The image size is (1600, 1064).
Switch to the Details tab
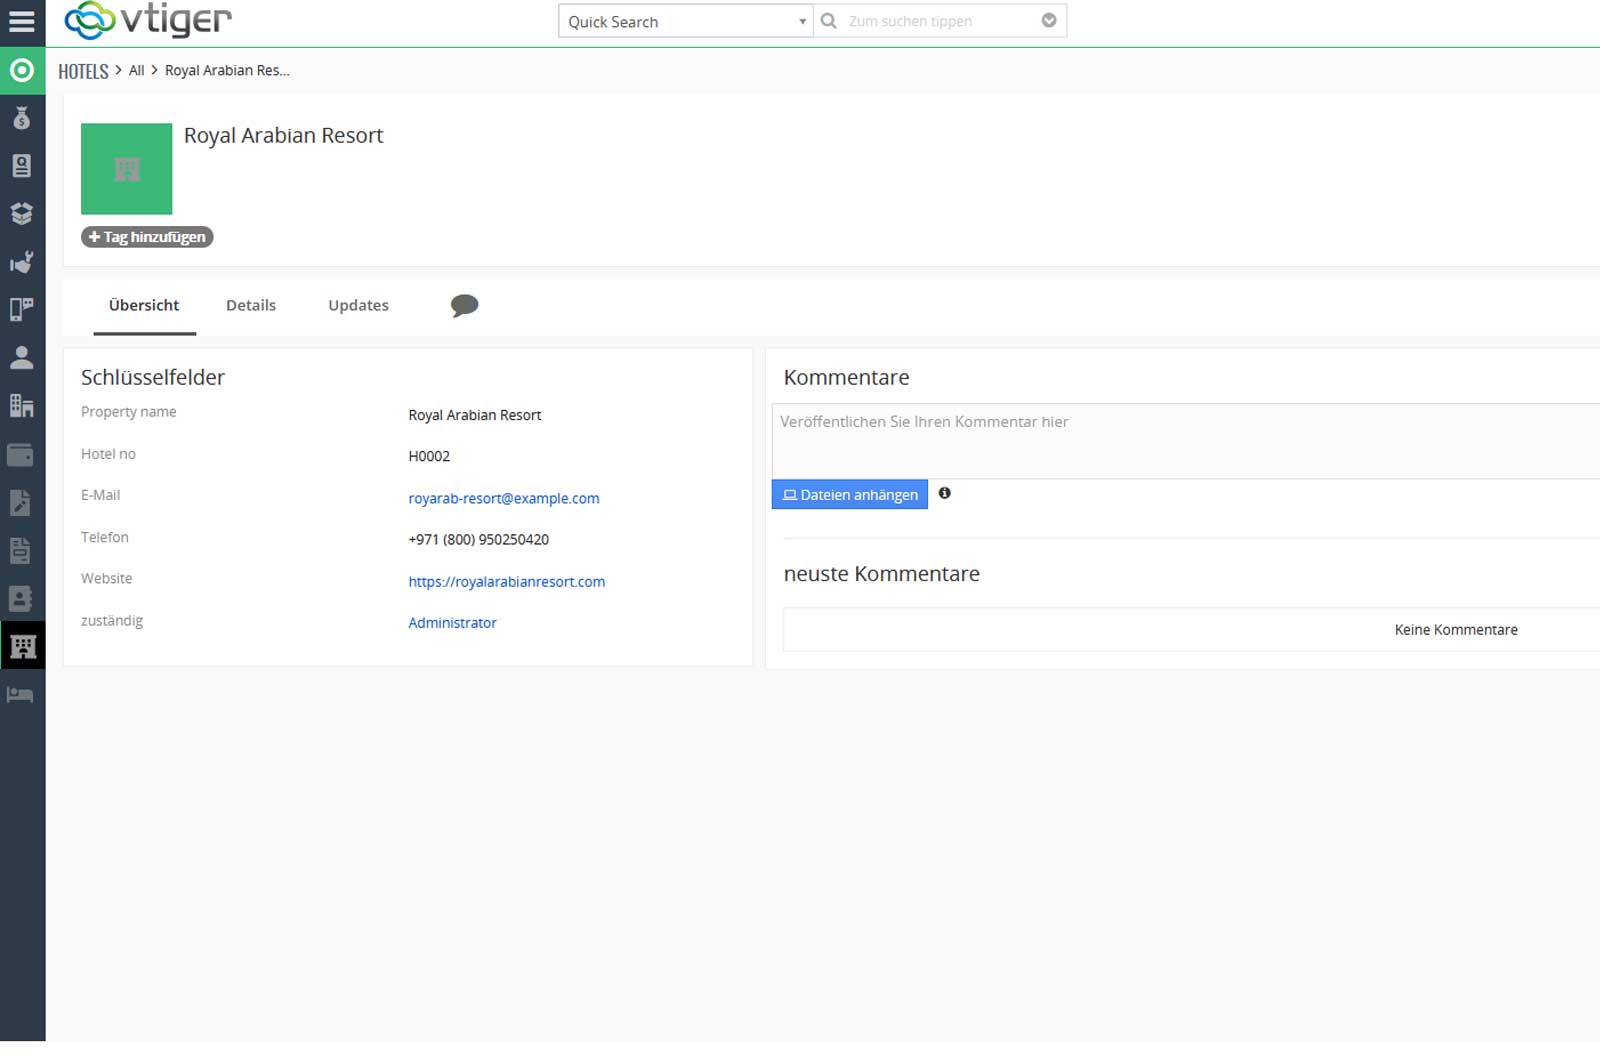tap(251, 306)
